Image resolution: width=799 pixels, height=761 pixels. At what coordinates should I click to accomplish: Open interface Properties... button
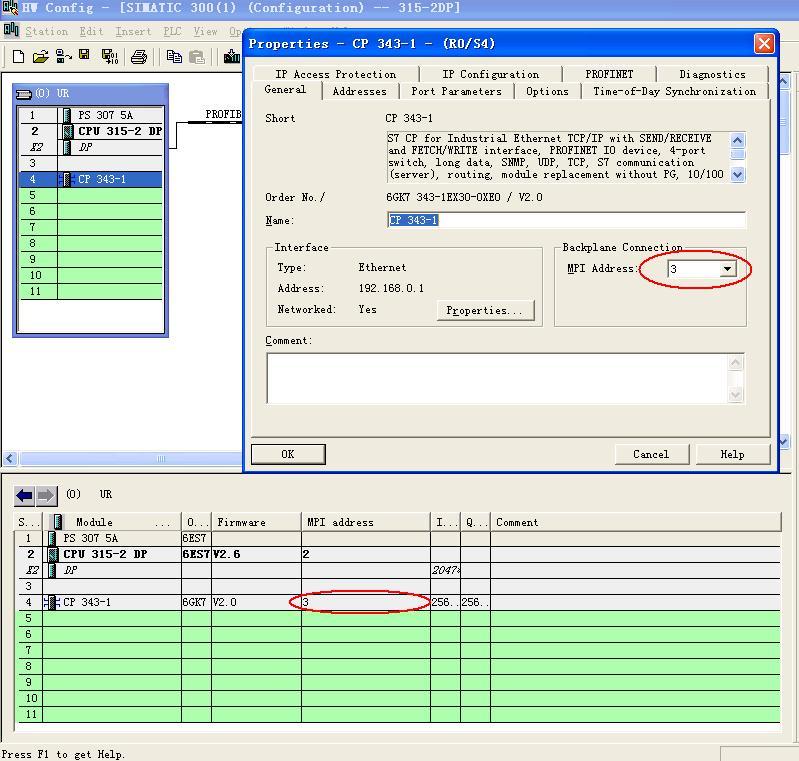coord(485,310)
